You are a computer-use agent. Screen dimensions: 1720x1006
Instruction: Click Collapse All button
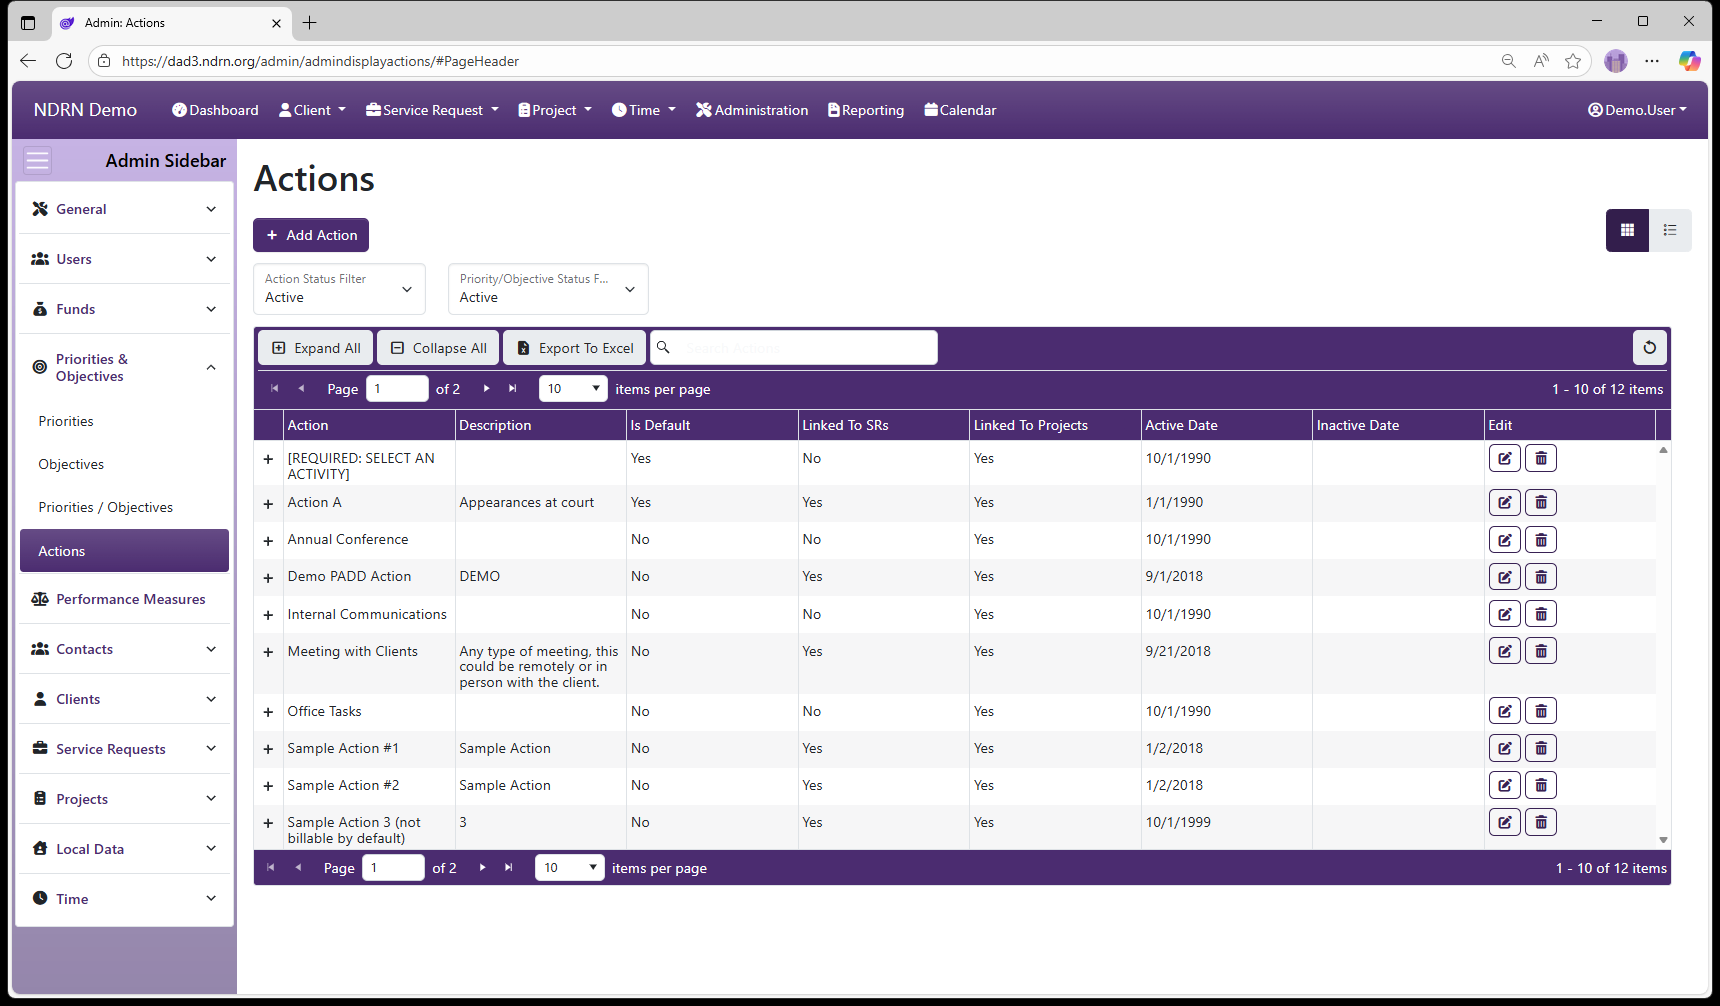[438, 348]
